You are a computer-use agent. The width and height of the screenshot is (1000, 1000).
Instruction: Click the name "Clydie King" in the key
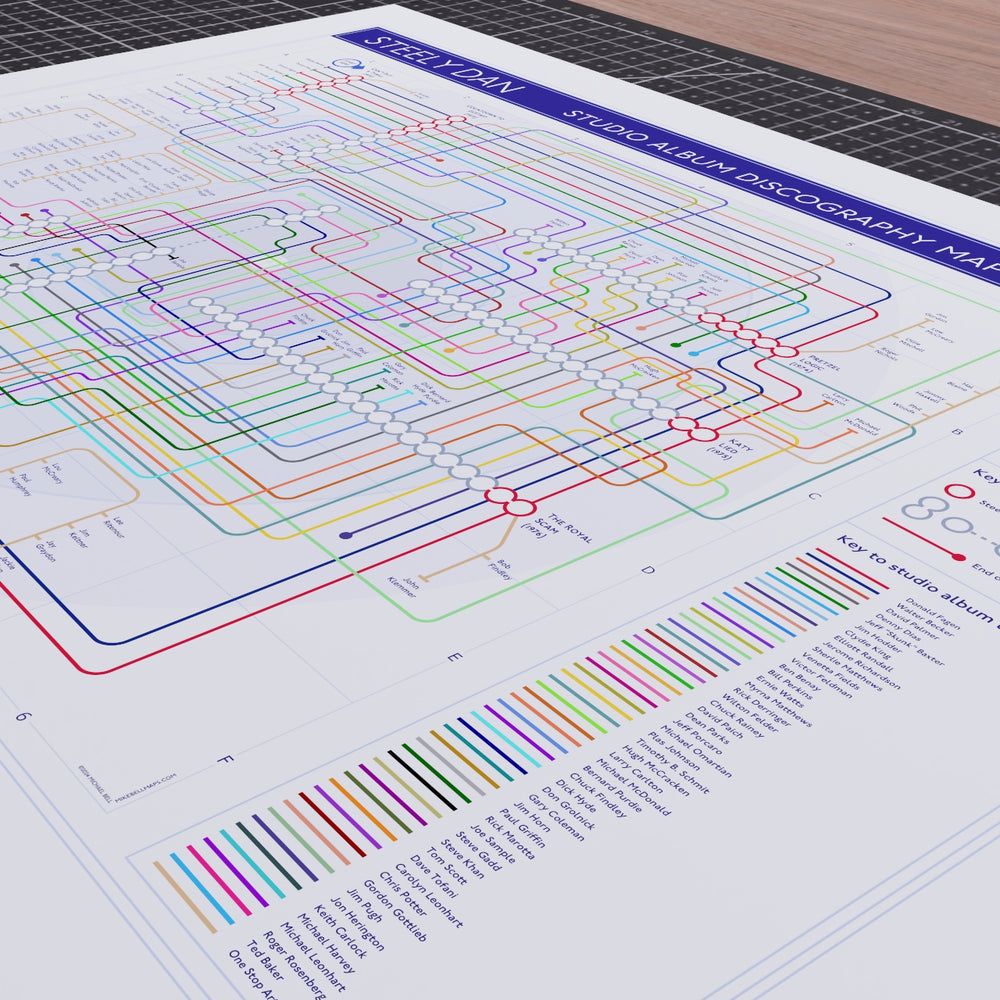[867, 645]
